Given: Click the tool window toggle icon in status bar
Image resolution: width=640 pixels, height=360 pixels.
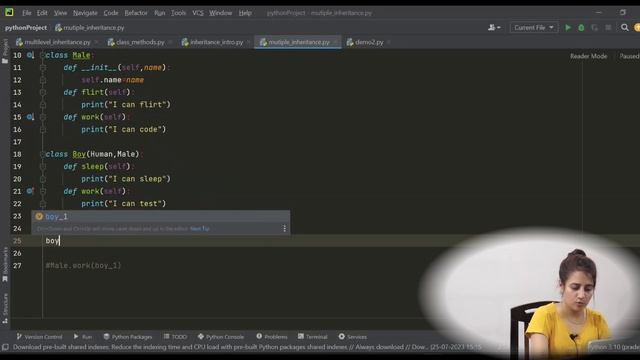Looking at the screenshot, I should [5, 347].
